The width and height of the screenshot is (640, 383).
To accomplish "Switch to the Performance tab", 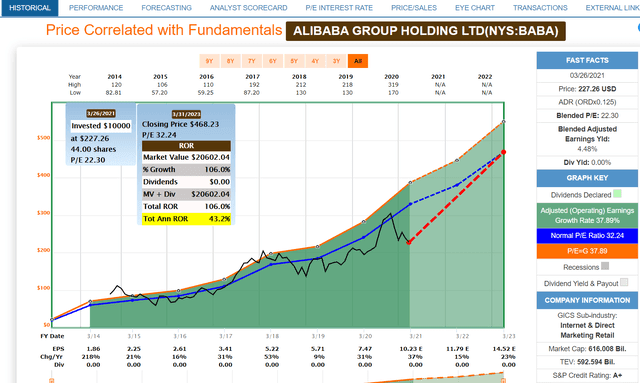I will point(96,8).
